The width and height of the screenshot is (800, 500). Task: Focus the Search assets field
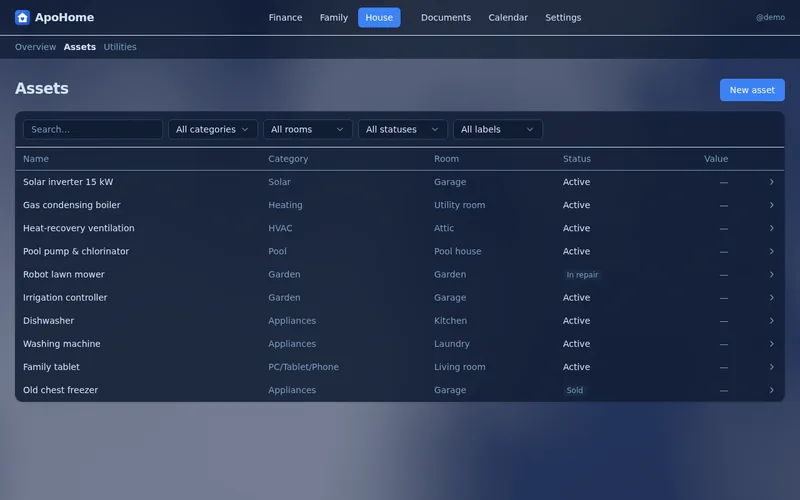point(93,130)
